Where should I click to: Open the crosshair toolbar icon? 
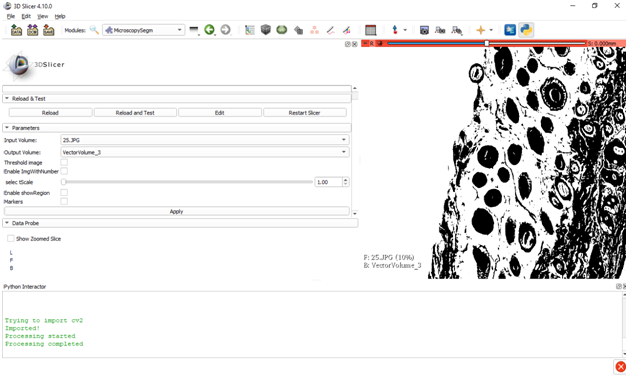pos(481,30)
